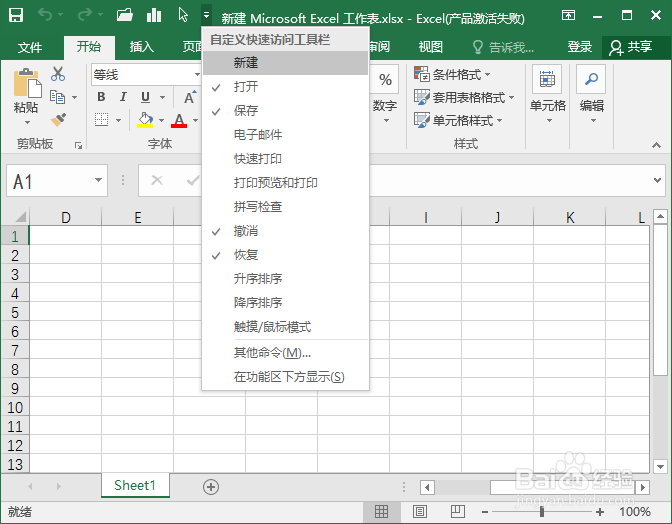Open the 单元格样式 dropdown

tap(458, 121)
